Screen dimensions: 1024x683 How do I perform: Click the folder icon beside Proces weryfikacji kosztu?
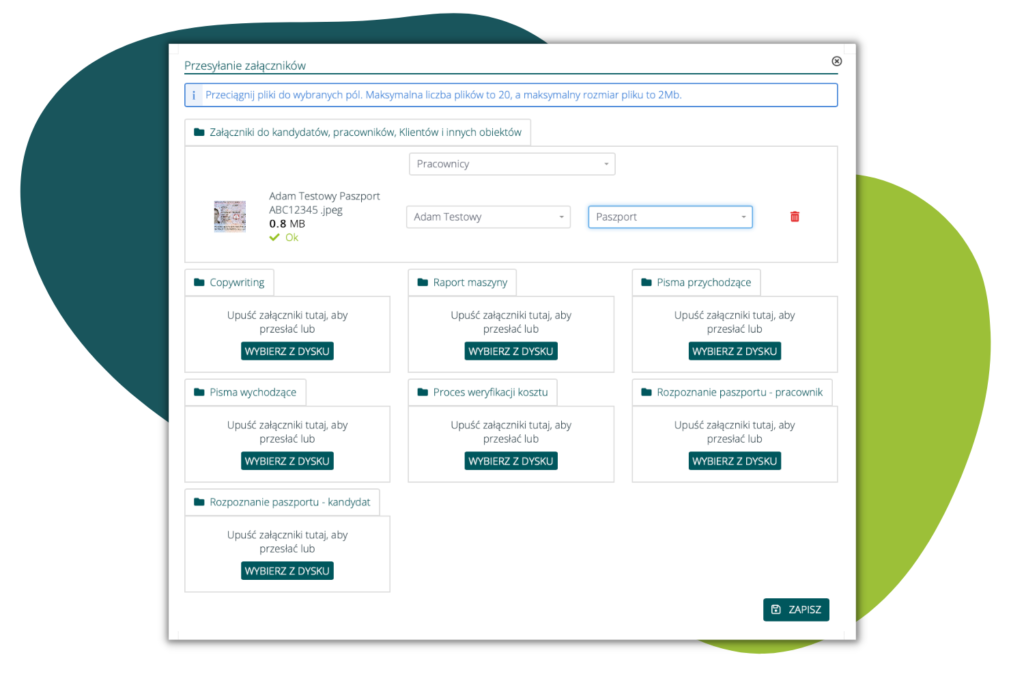[x=422, y=393]
